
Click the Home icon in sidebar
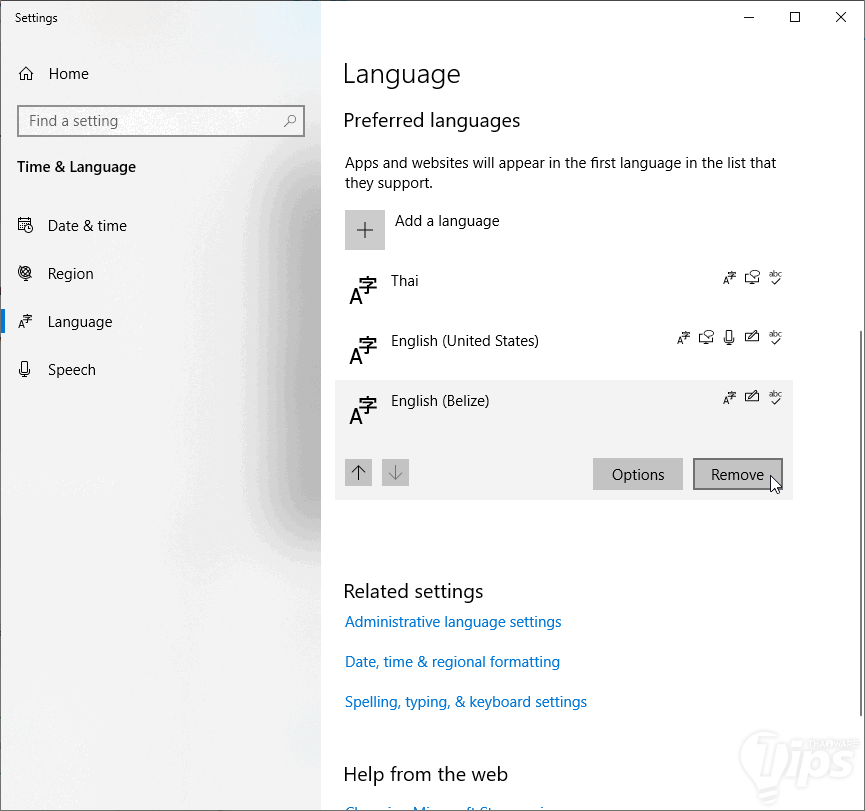click(x=26, y=73)
